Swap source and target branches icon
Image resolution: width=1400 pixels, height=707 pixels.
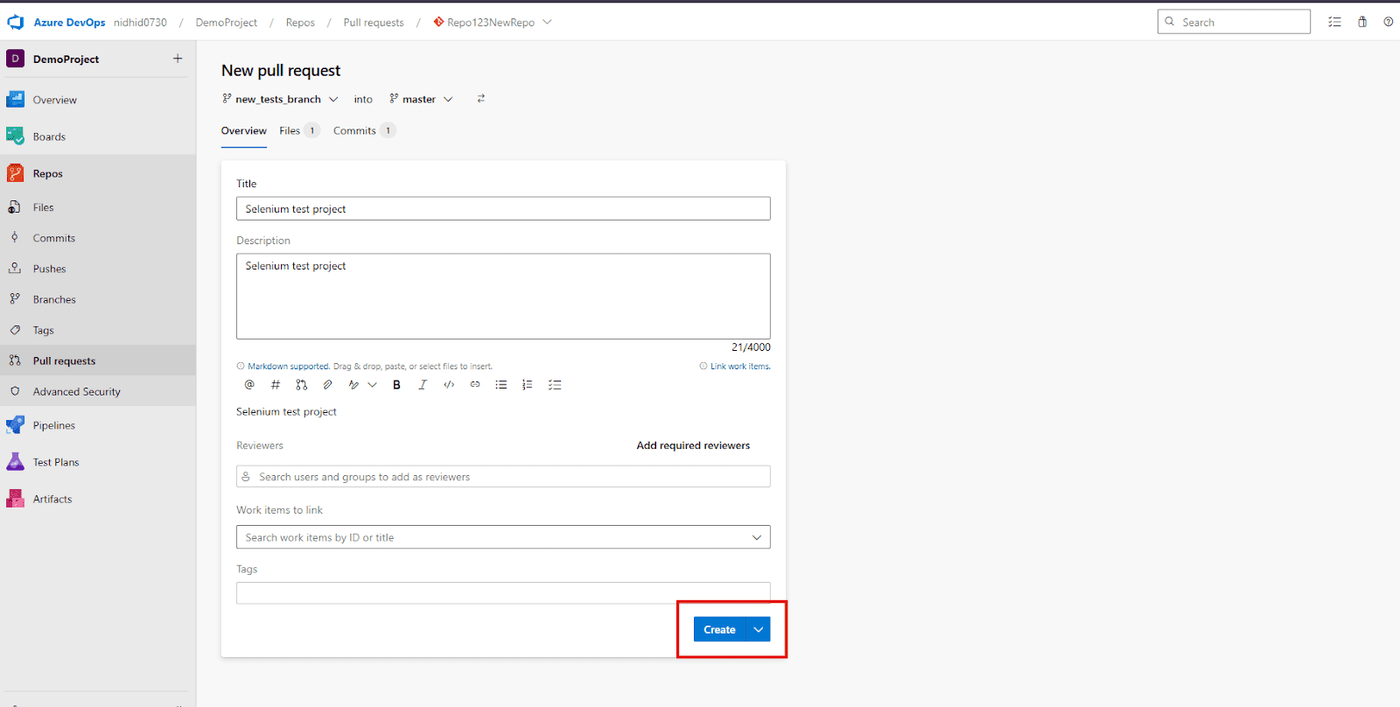[x=481, y=99]
